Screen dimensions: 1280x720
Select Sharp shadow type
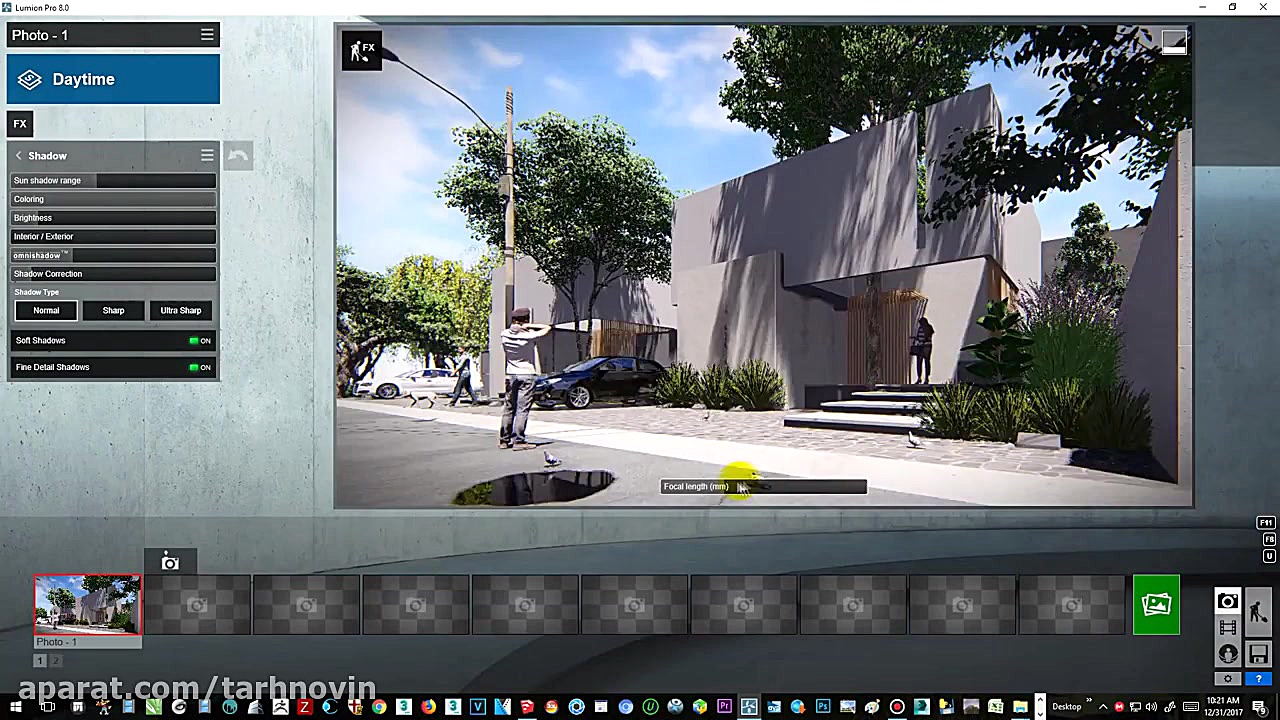pos(113,310)
